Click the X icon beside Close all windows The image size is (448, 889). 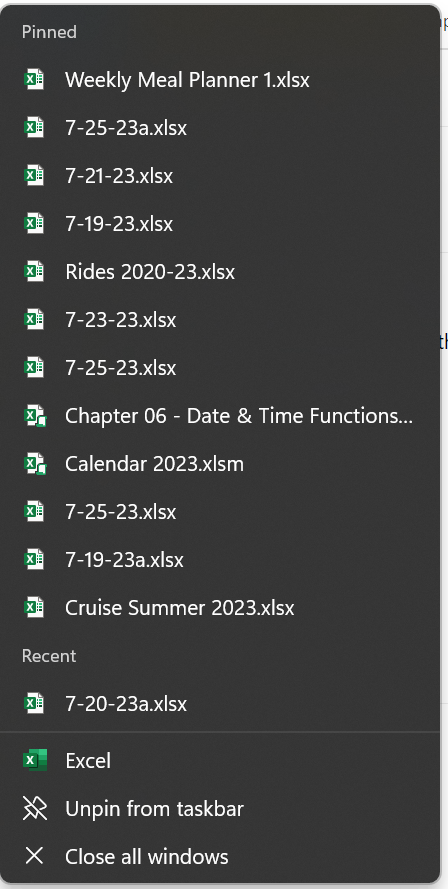(x=35, y=856)
